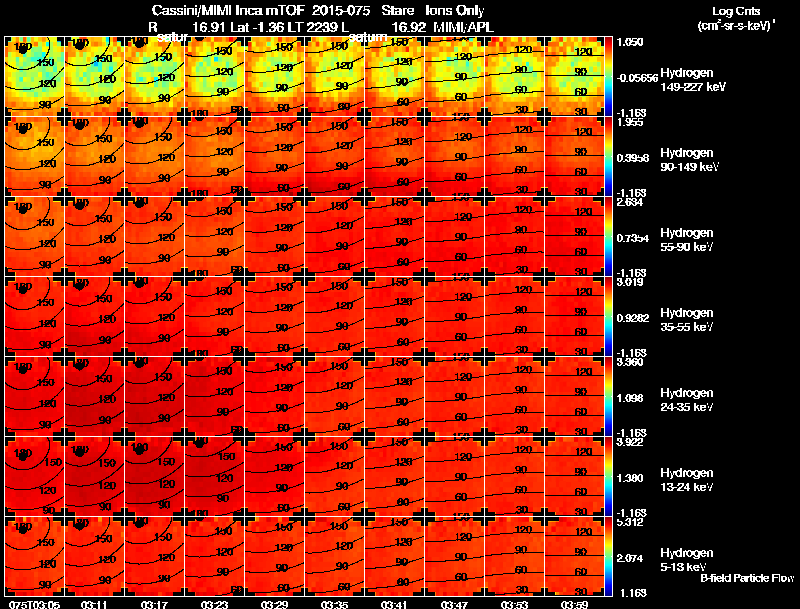Screen dimensions: 800x609
Task: Click the 1.050 colorbar maximum value
Action: point(631,42)
